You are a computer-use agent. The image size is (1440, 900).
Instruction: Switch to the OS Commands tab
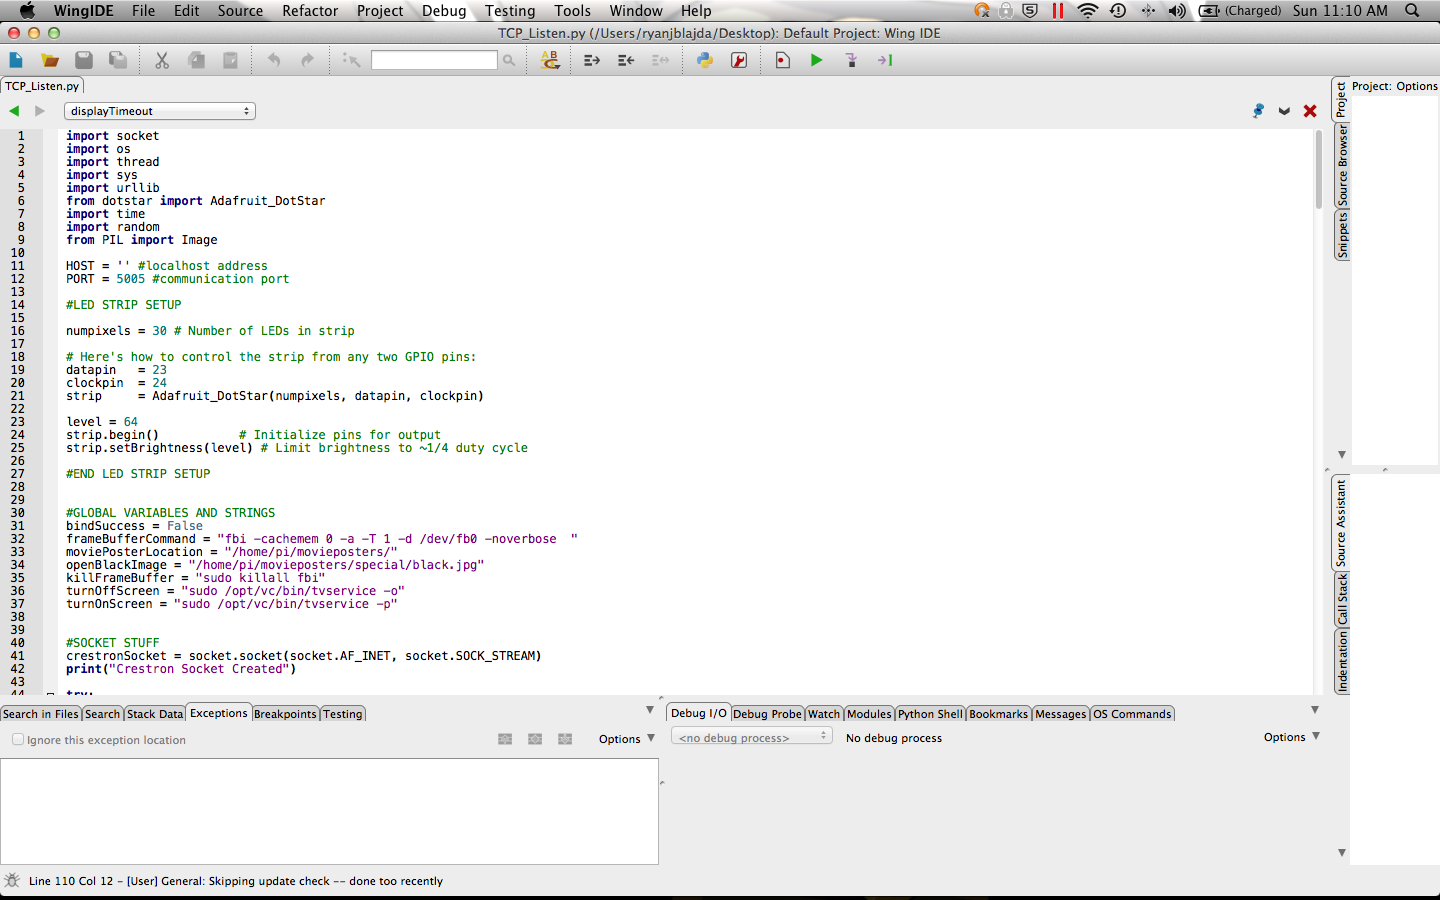click(1132, 714)
